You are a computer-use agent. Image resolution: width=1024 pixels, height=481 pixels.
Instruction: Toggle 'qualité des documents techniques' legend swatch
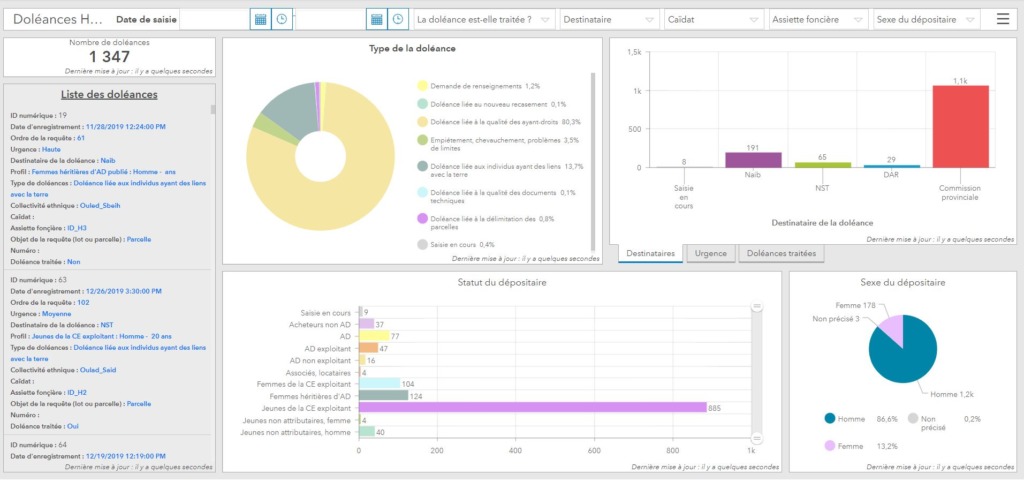click(423, 193)
